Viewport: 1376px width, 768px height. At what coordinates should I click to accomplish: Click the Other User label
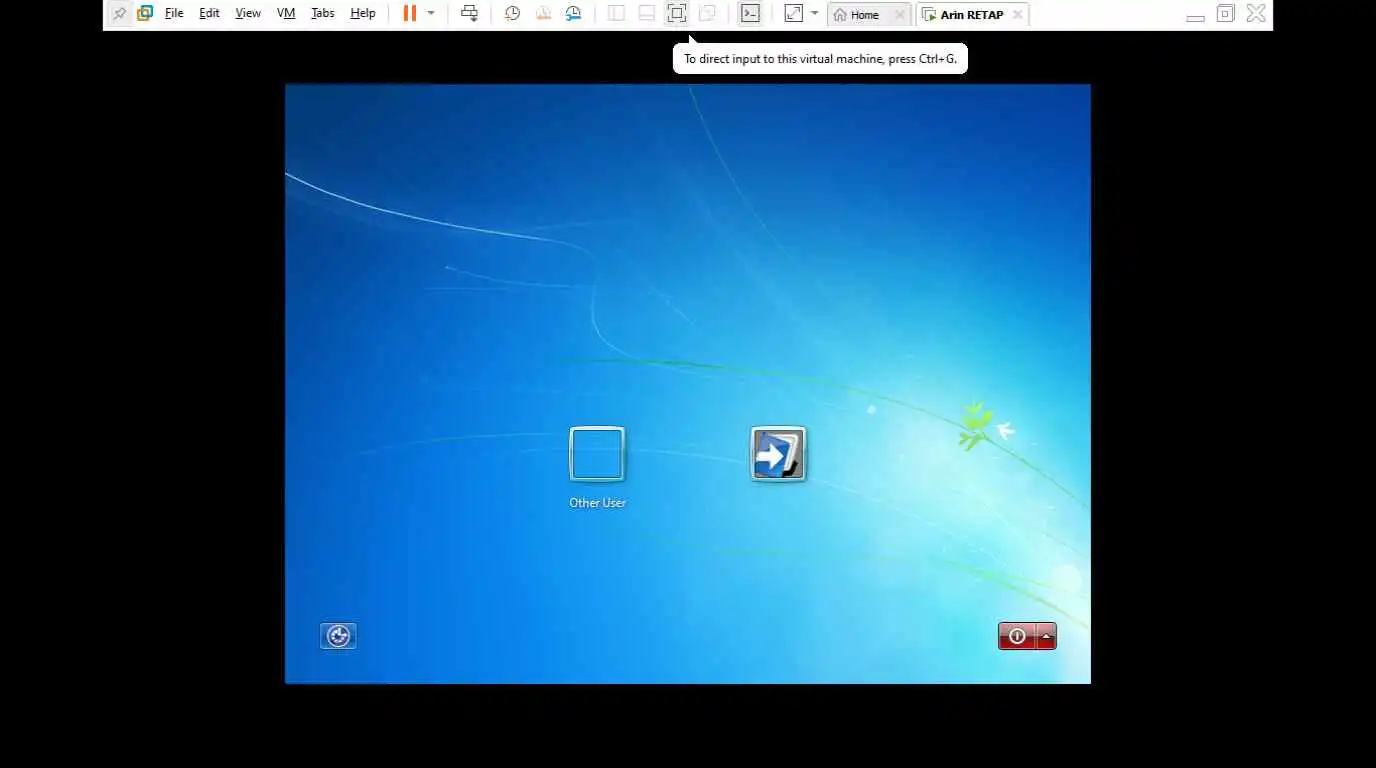598,503
